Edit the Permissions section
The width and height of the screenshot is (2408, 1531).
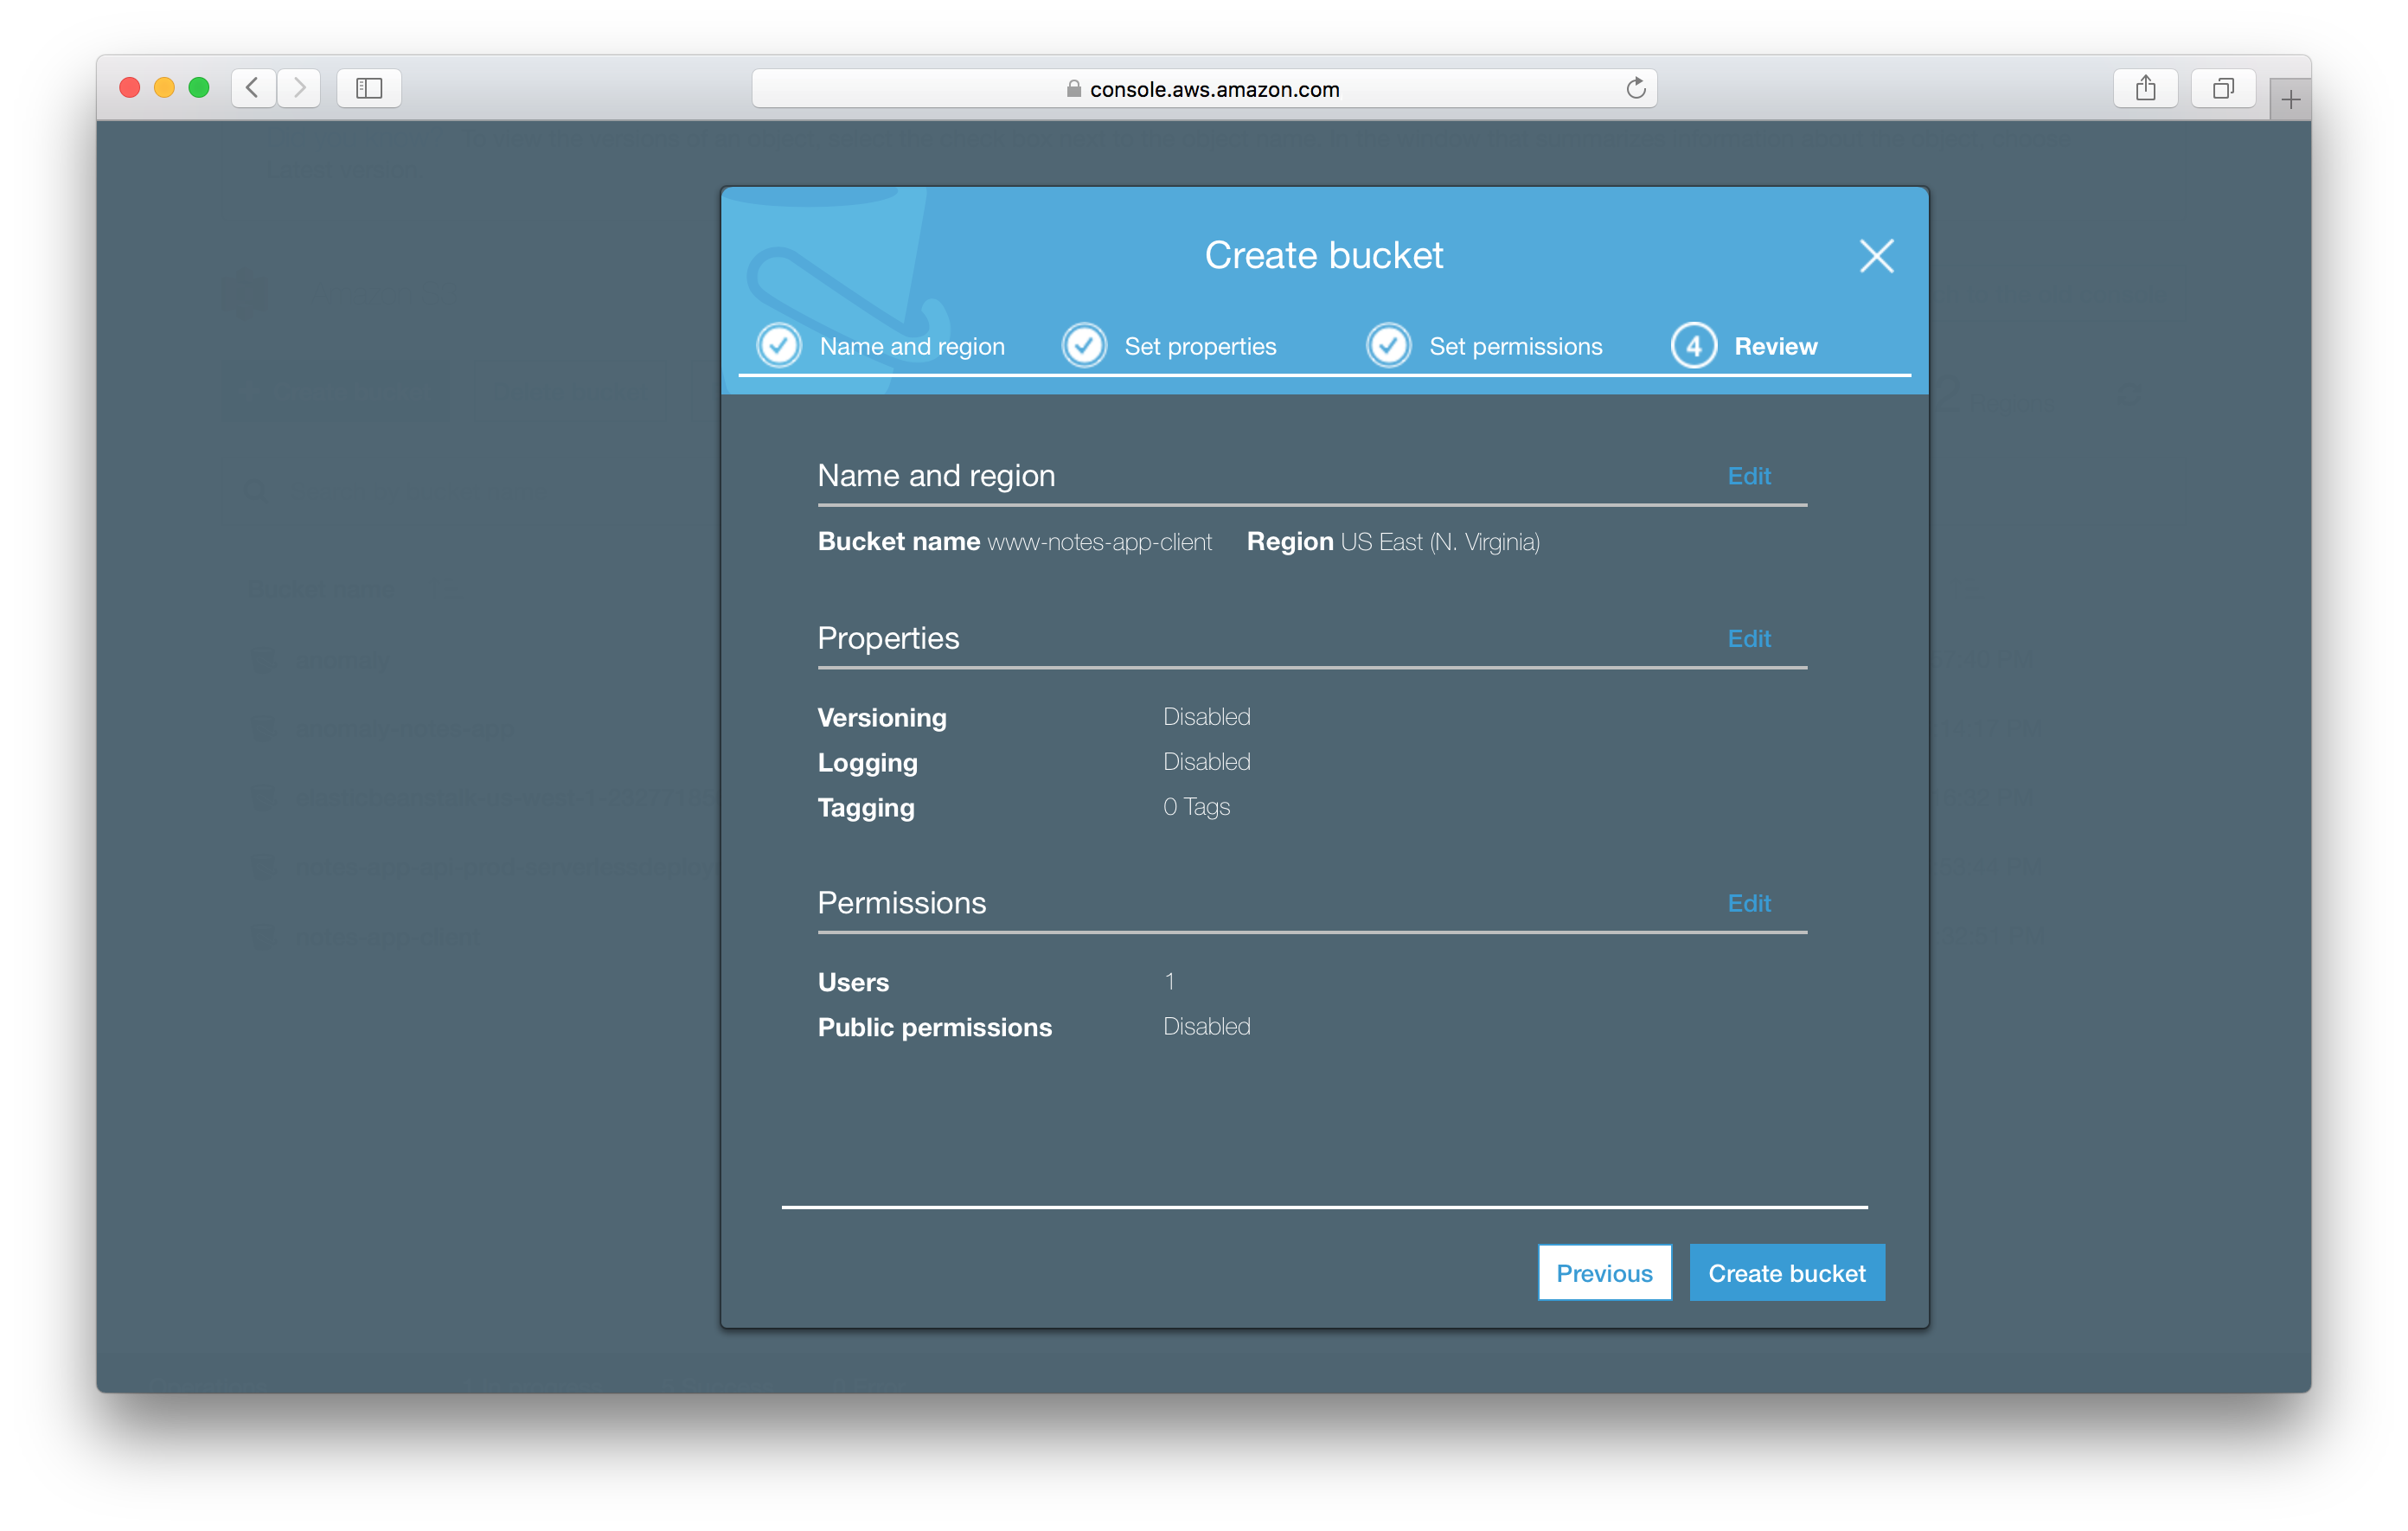pos(1748,903)
